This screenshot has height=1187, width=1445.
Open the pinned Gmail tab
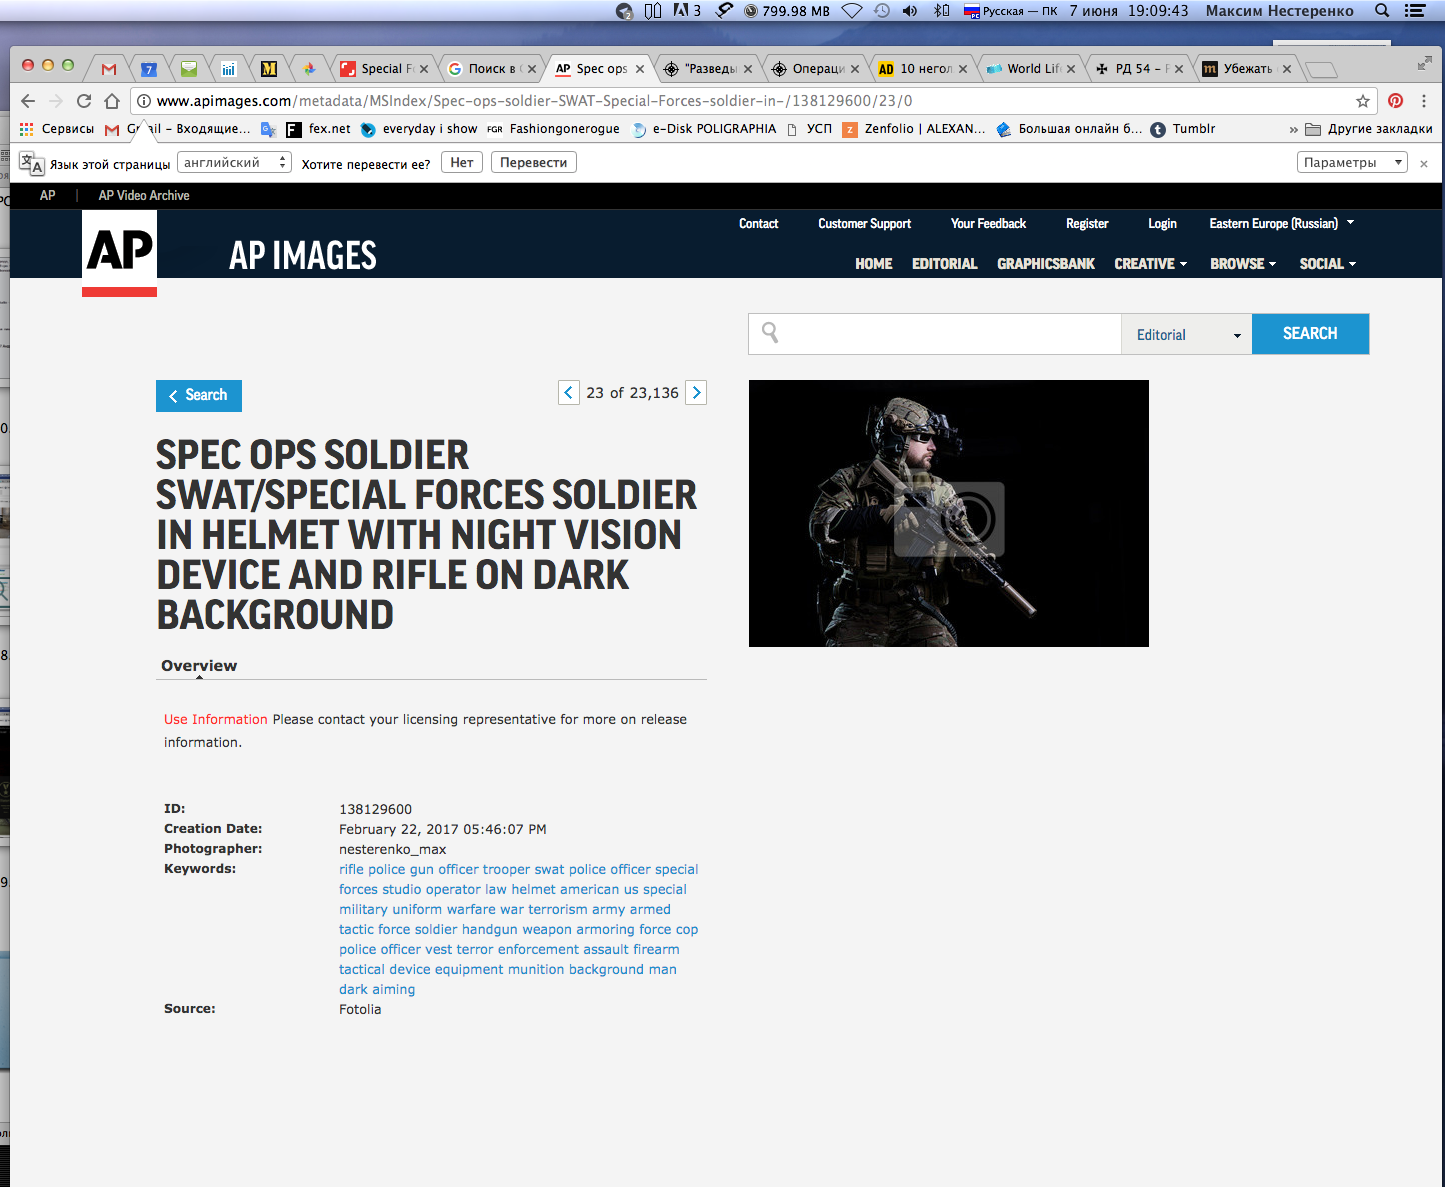[109, 69]
